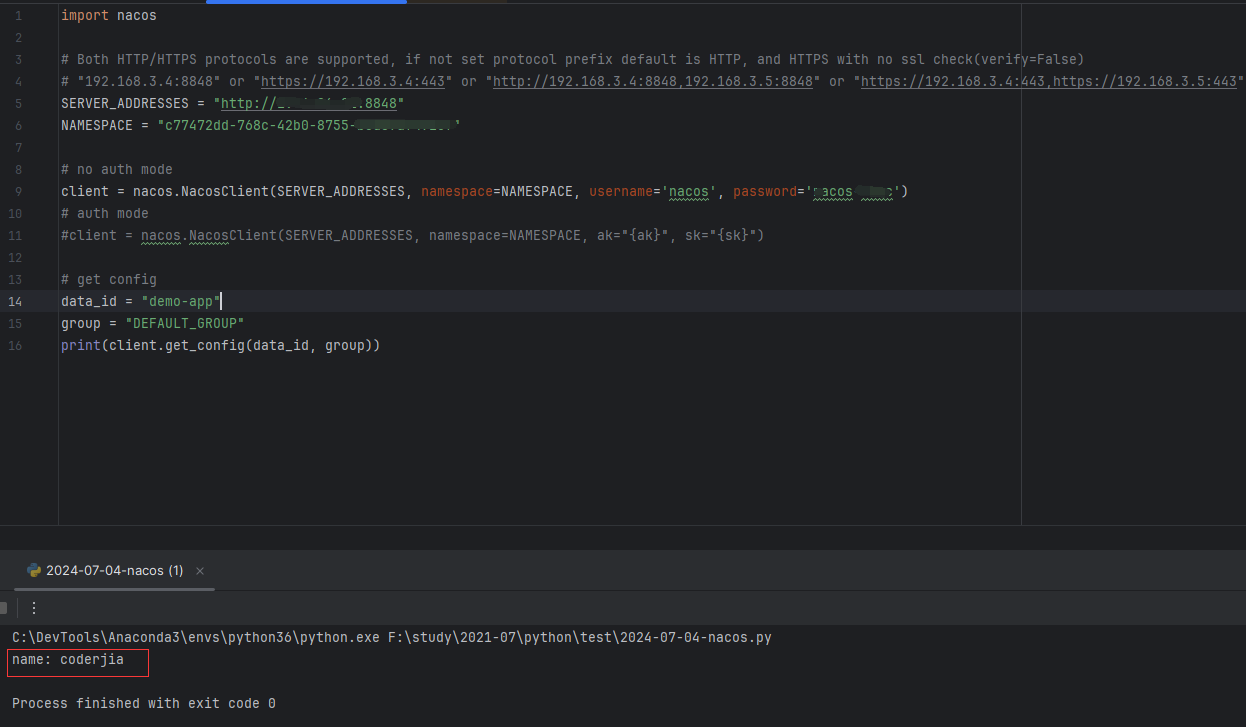Click the "DEFAULT_GROUP" string value
The height and width of the screenshot is (727, 1246).
point(185,323)
